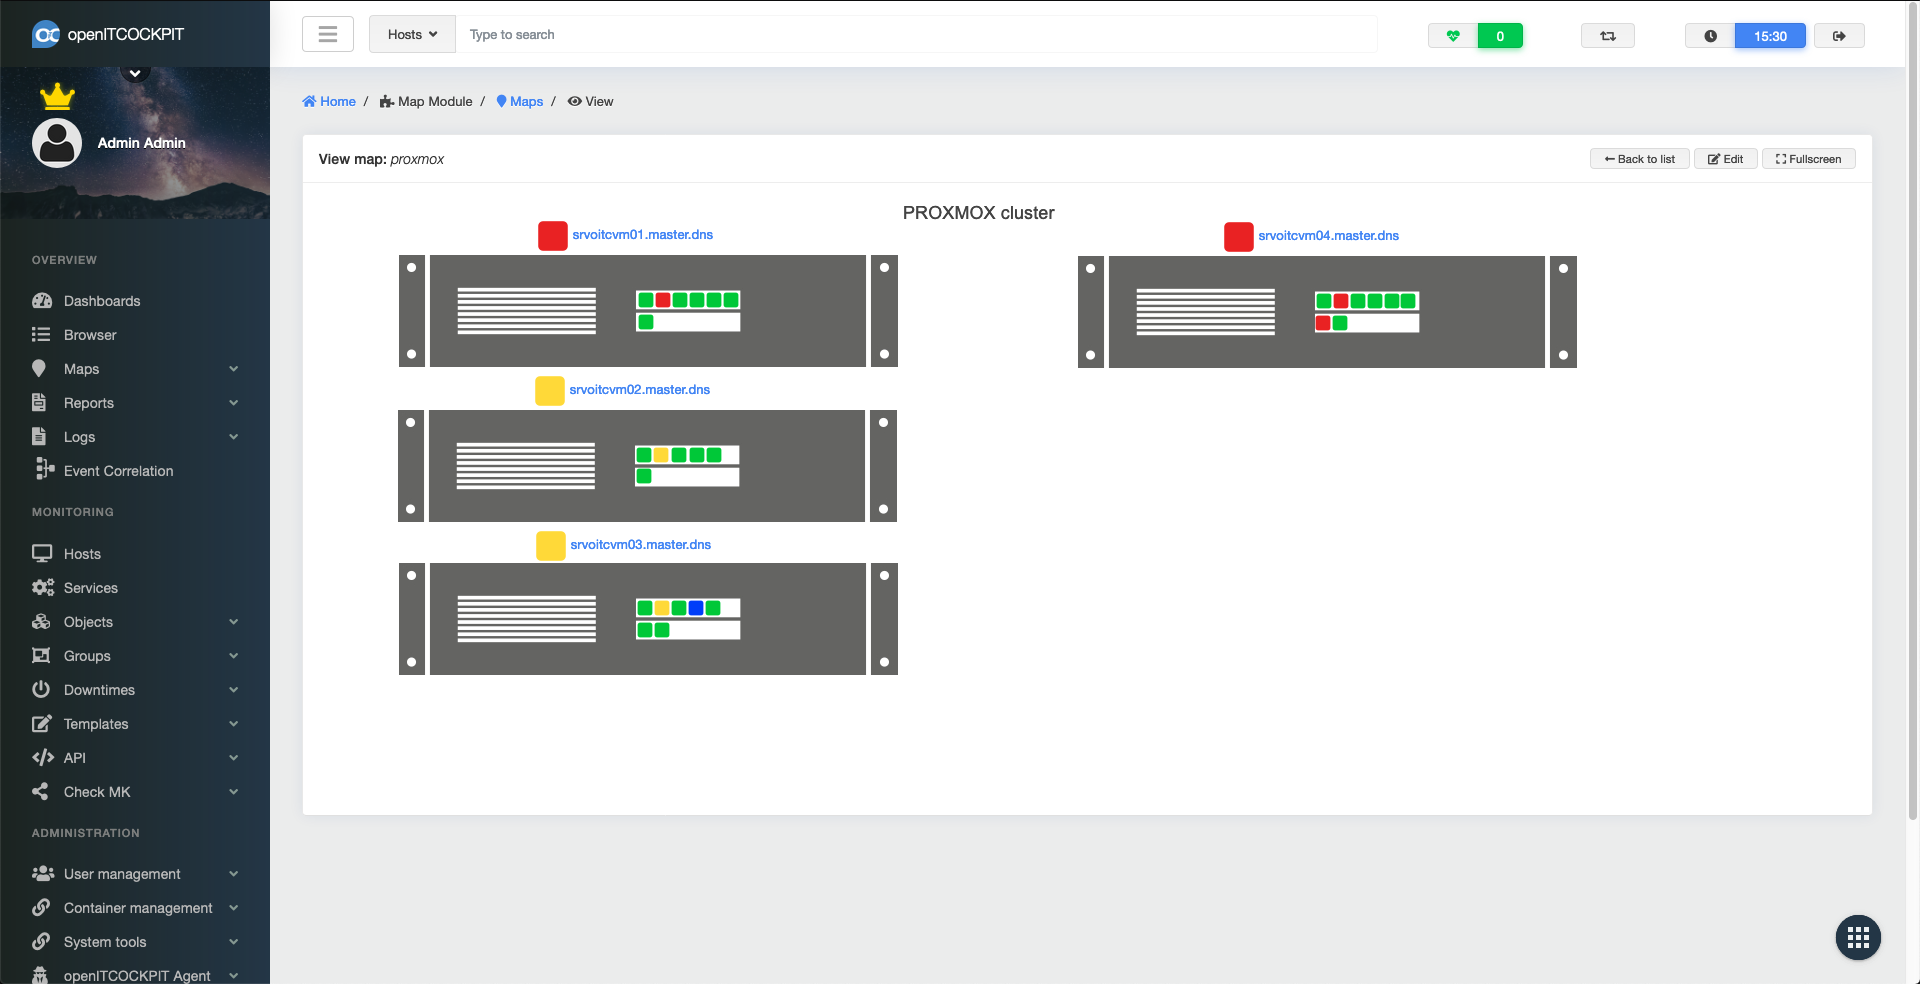Expand the Check MK submenu chevron
This screenshot has height=984, width=1920.
tap(233, 792)
